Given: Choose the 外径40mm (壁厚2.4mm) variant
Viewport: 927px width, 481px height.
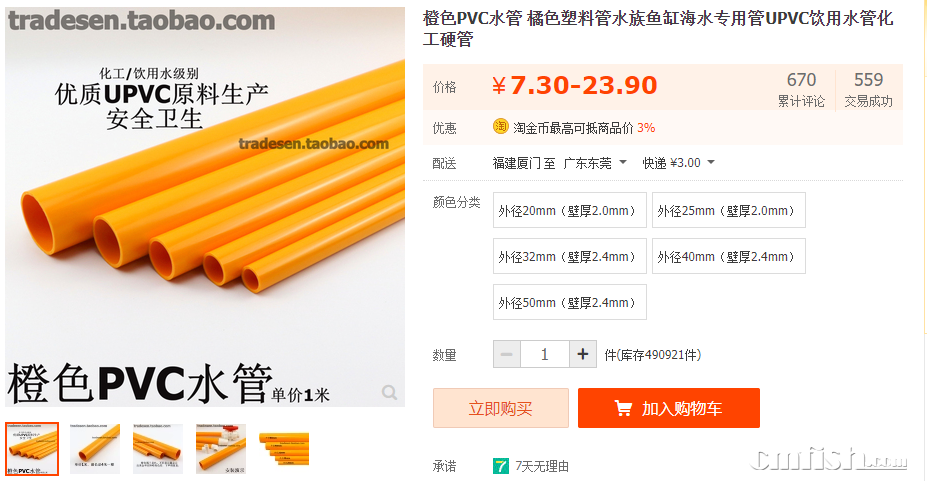Looking at the screenshot, I should pyautogui.click(x=728, y=256).
